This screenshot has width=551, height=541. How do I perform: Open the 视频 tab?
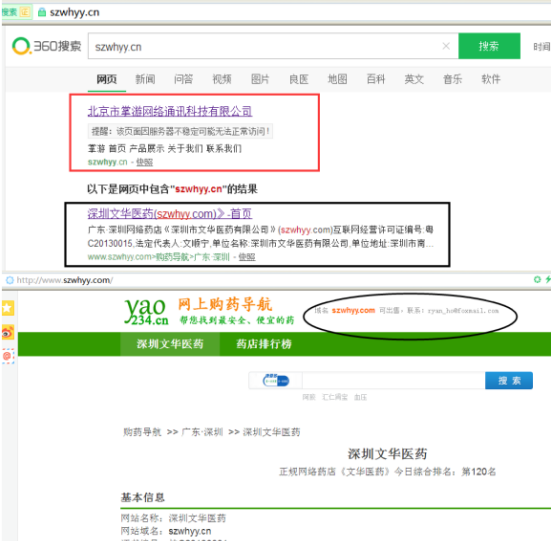222,79
